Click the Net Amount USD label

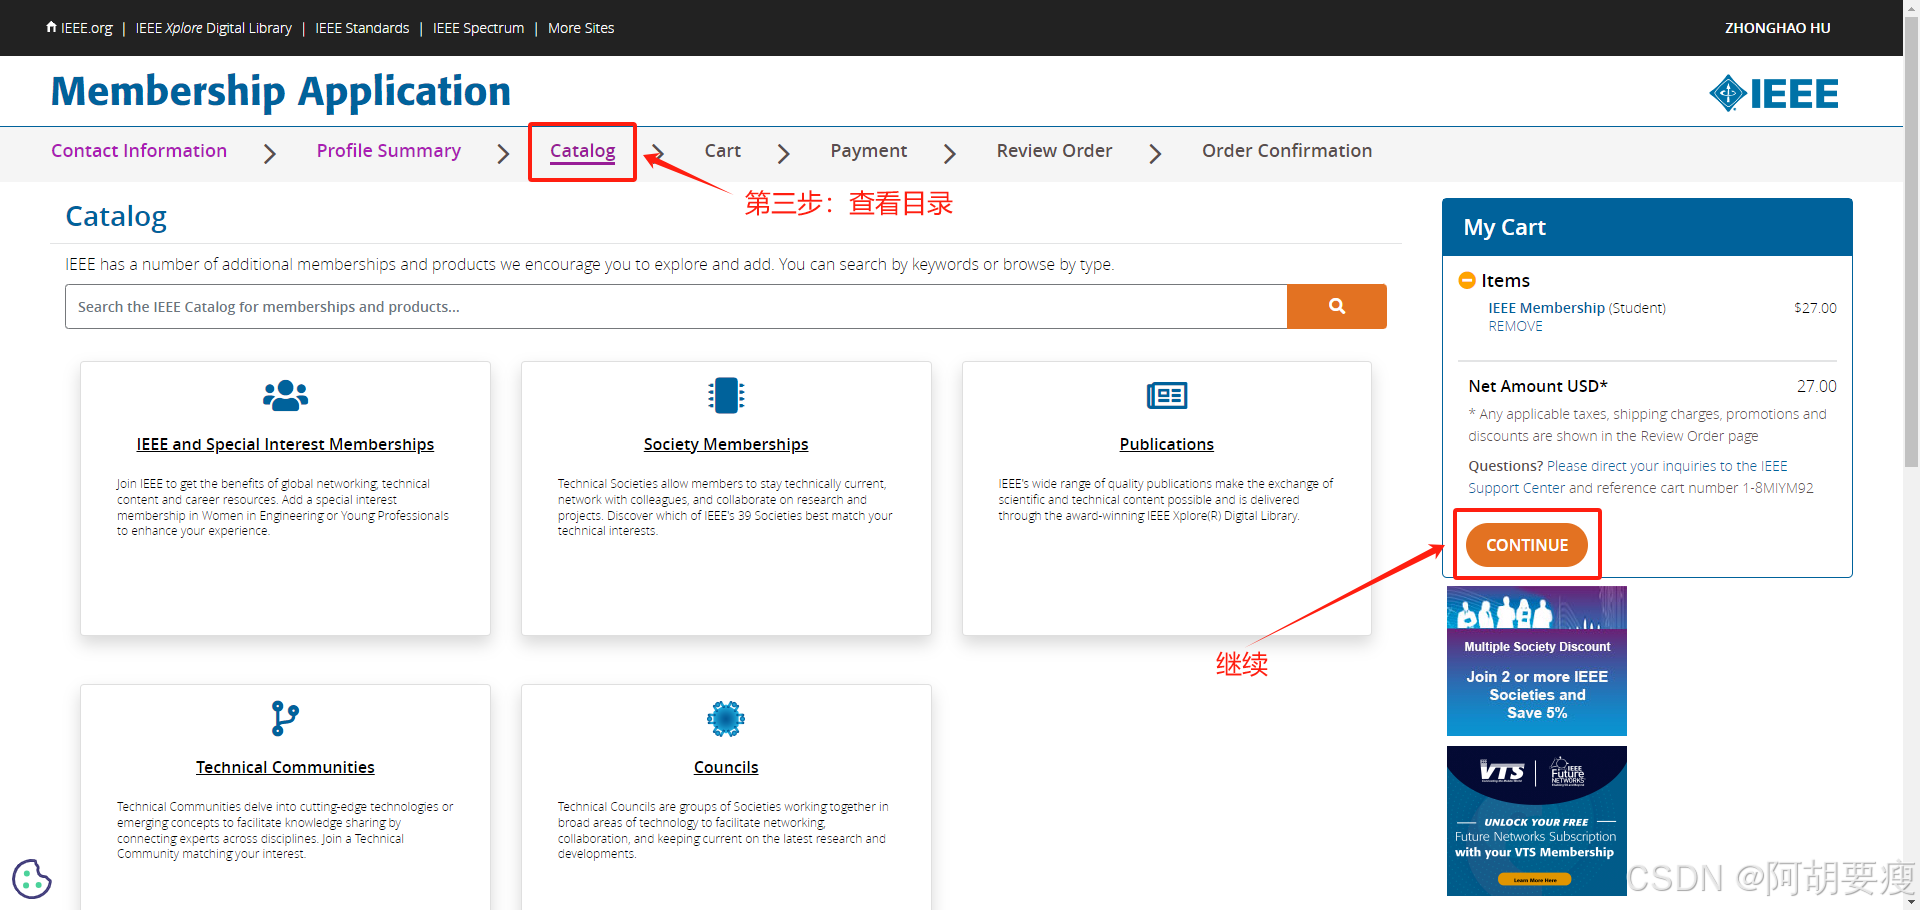1537,386
